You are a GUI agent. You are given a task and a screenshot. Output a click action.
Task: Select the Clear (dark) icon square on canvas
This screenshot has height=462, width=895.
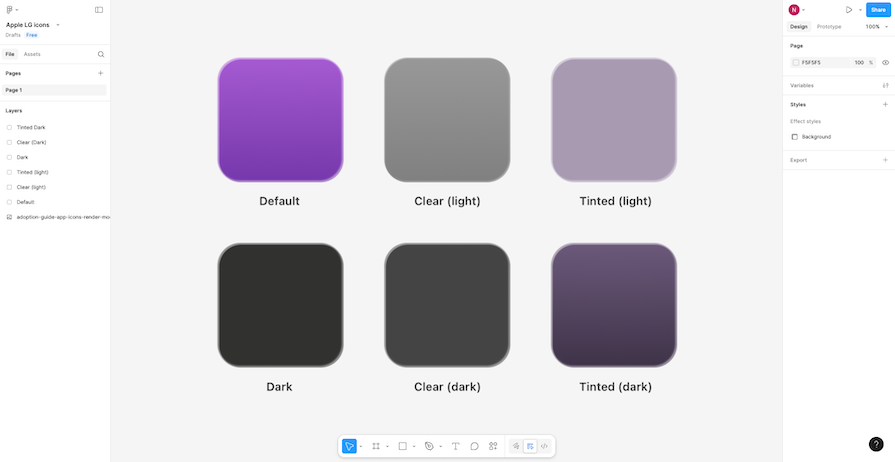tap(447, 306)
